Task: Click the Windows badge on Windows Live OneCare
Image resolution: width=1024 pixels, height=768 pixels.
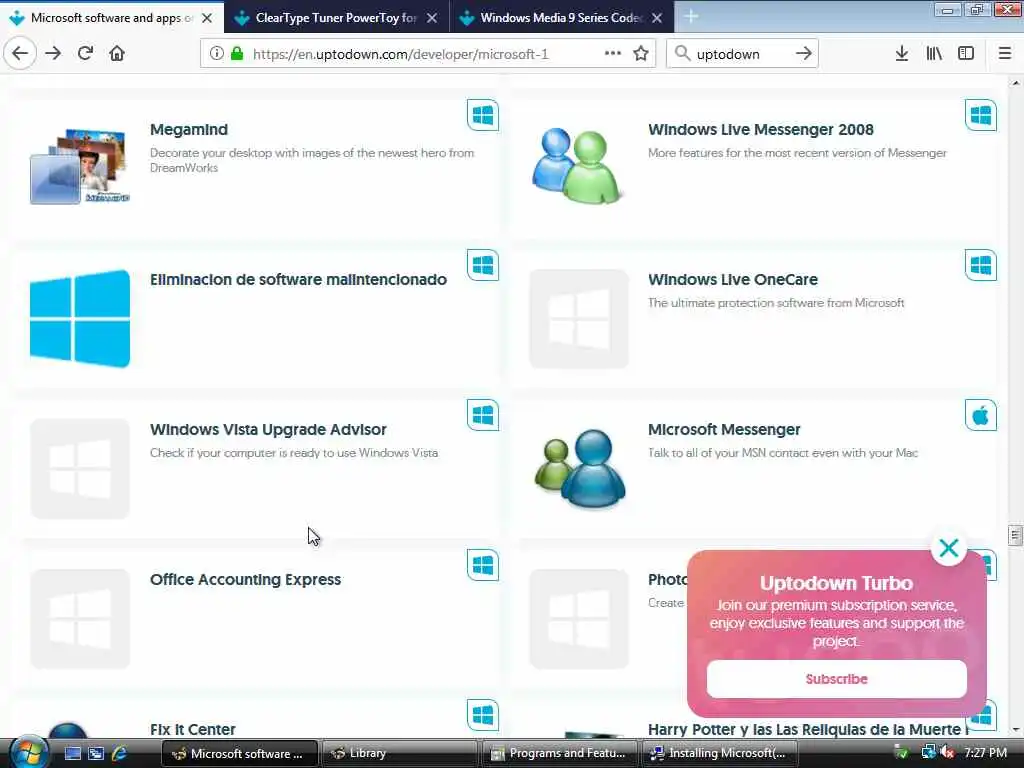Action: pyautogui.click(x=980, y=265)
